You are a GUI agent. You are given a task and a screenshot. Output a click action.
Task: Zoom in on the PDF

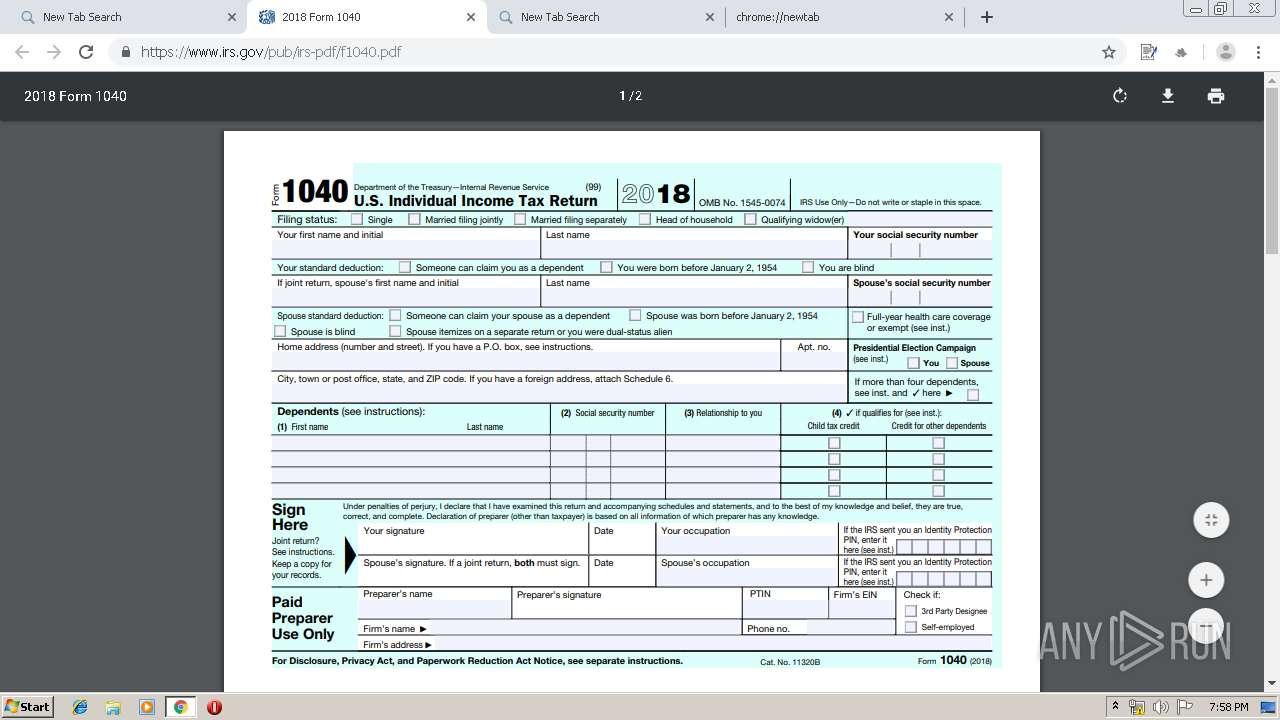(x=1206, y=580)
